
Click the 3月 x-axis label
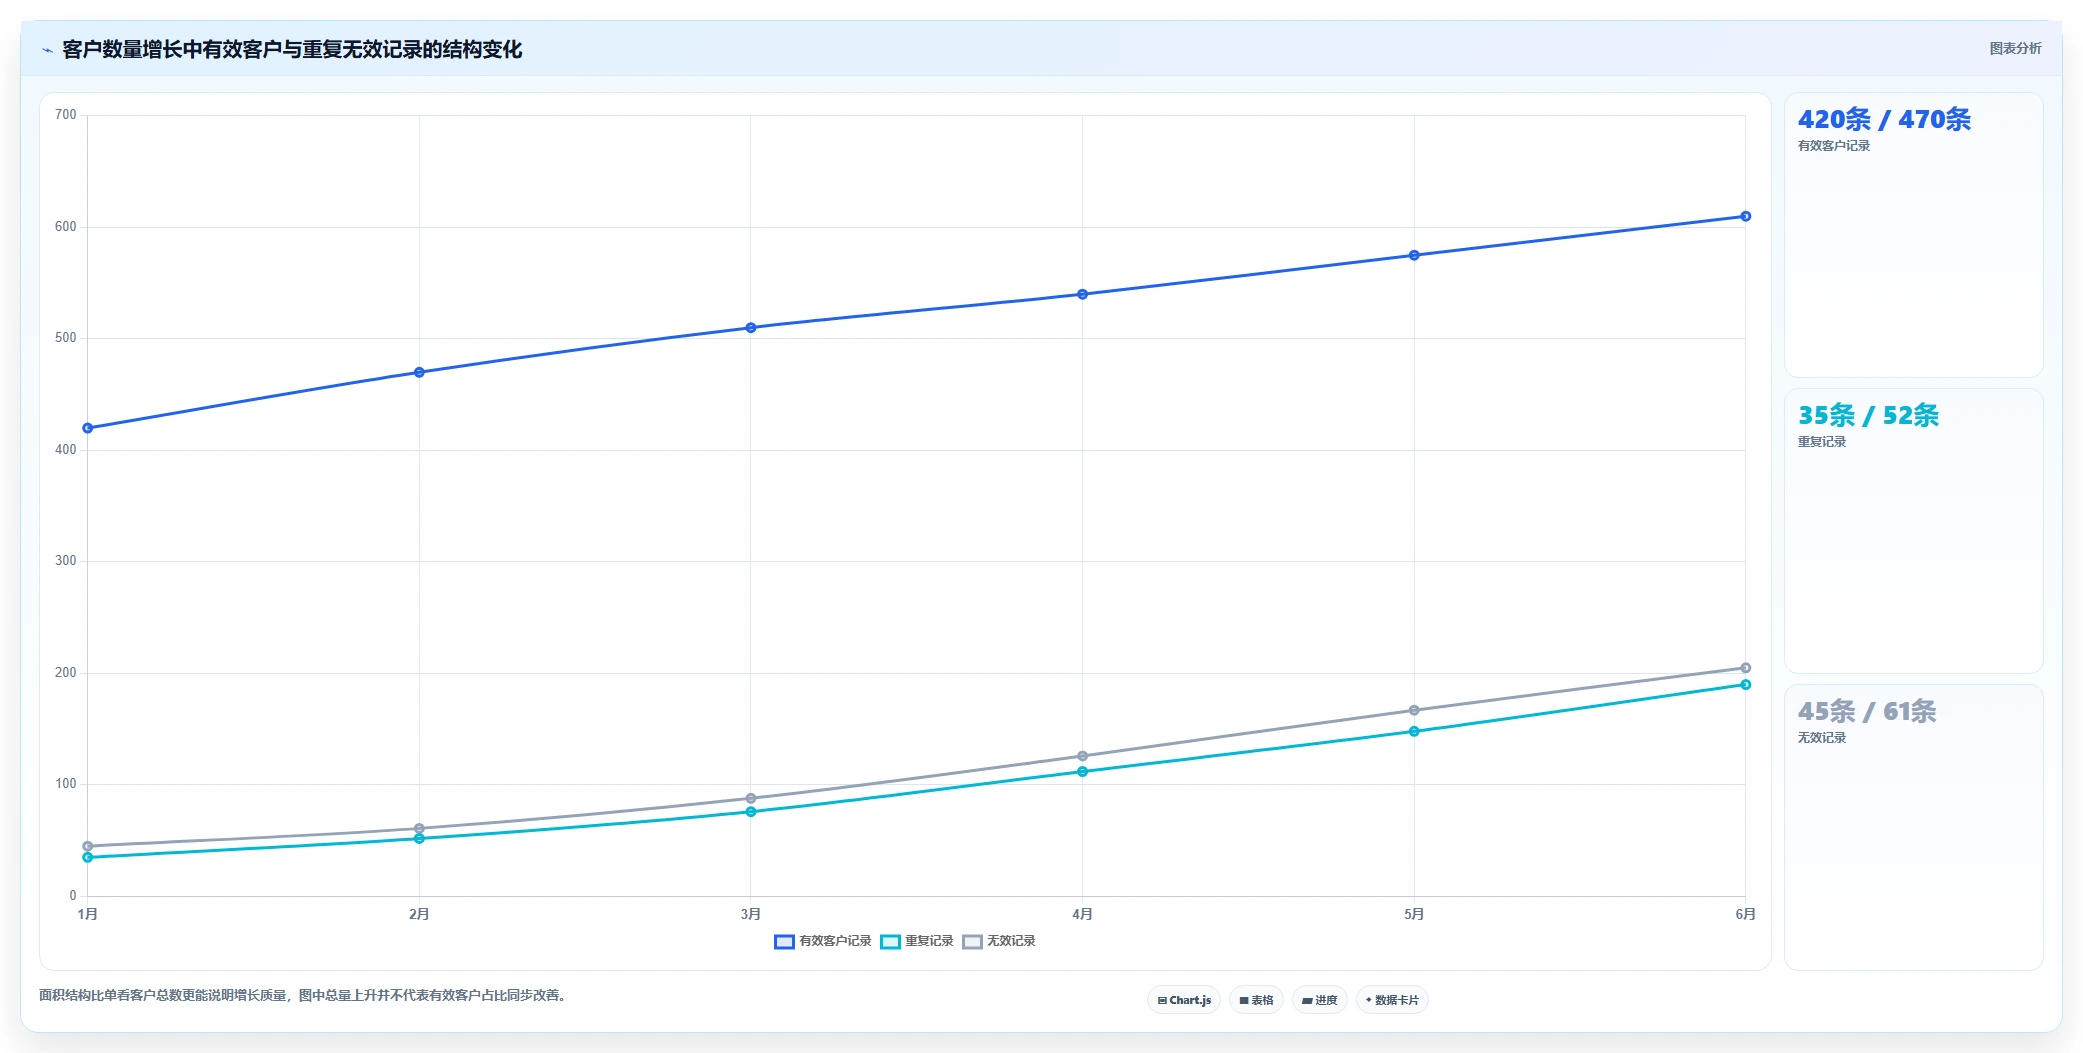[x=751, y=914]
